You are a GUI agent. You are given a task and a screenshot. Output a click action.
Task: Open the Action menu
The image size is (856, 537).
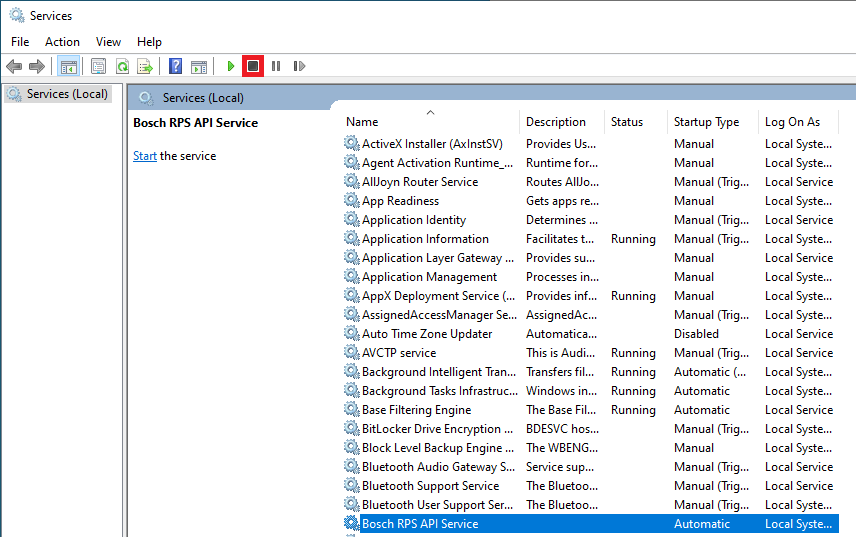(62, 41)
